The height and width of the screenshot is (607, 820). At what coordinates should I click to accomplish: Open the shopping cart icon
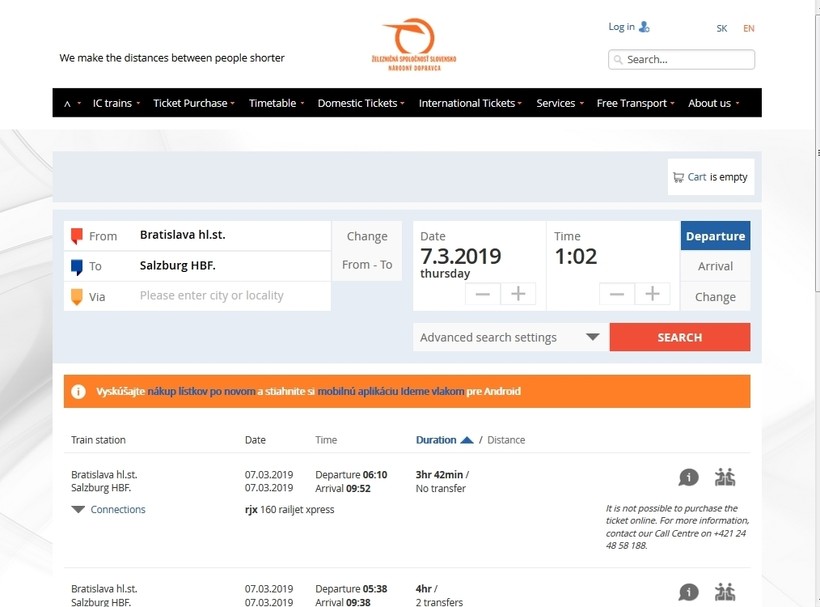point(678,177)
